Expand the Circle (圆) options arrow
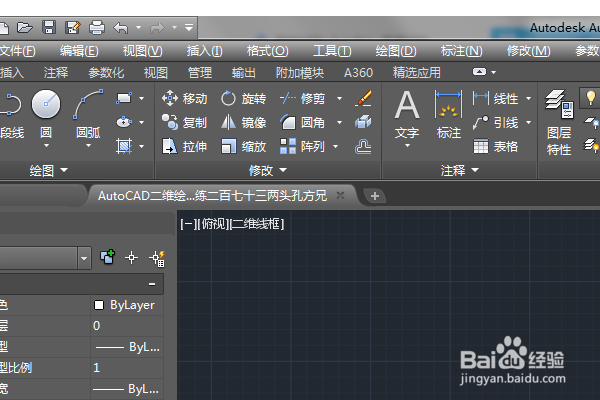This screenshot has height=400, width=600. point(46,145)
